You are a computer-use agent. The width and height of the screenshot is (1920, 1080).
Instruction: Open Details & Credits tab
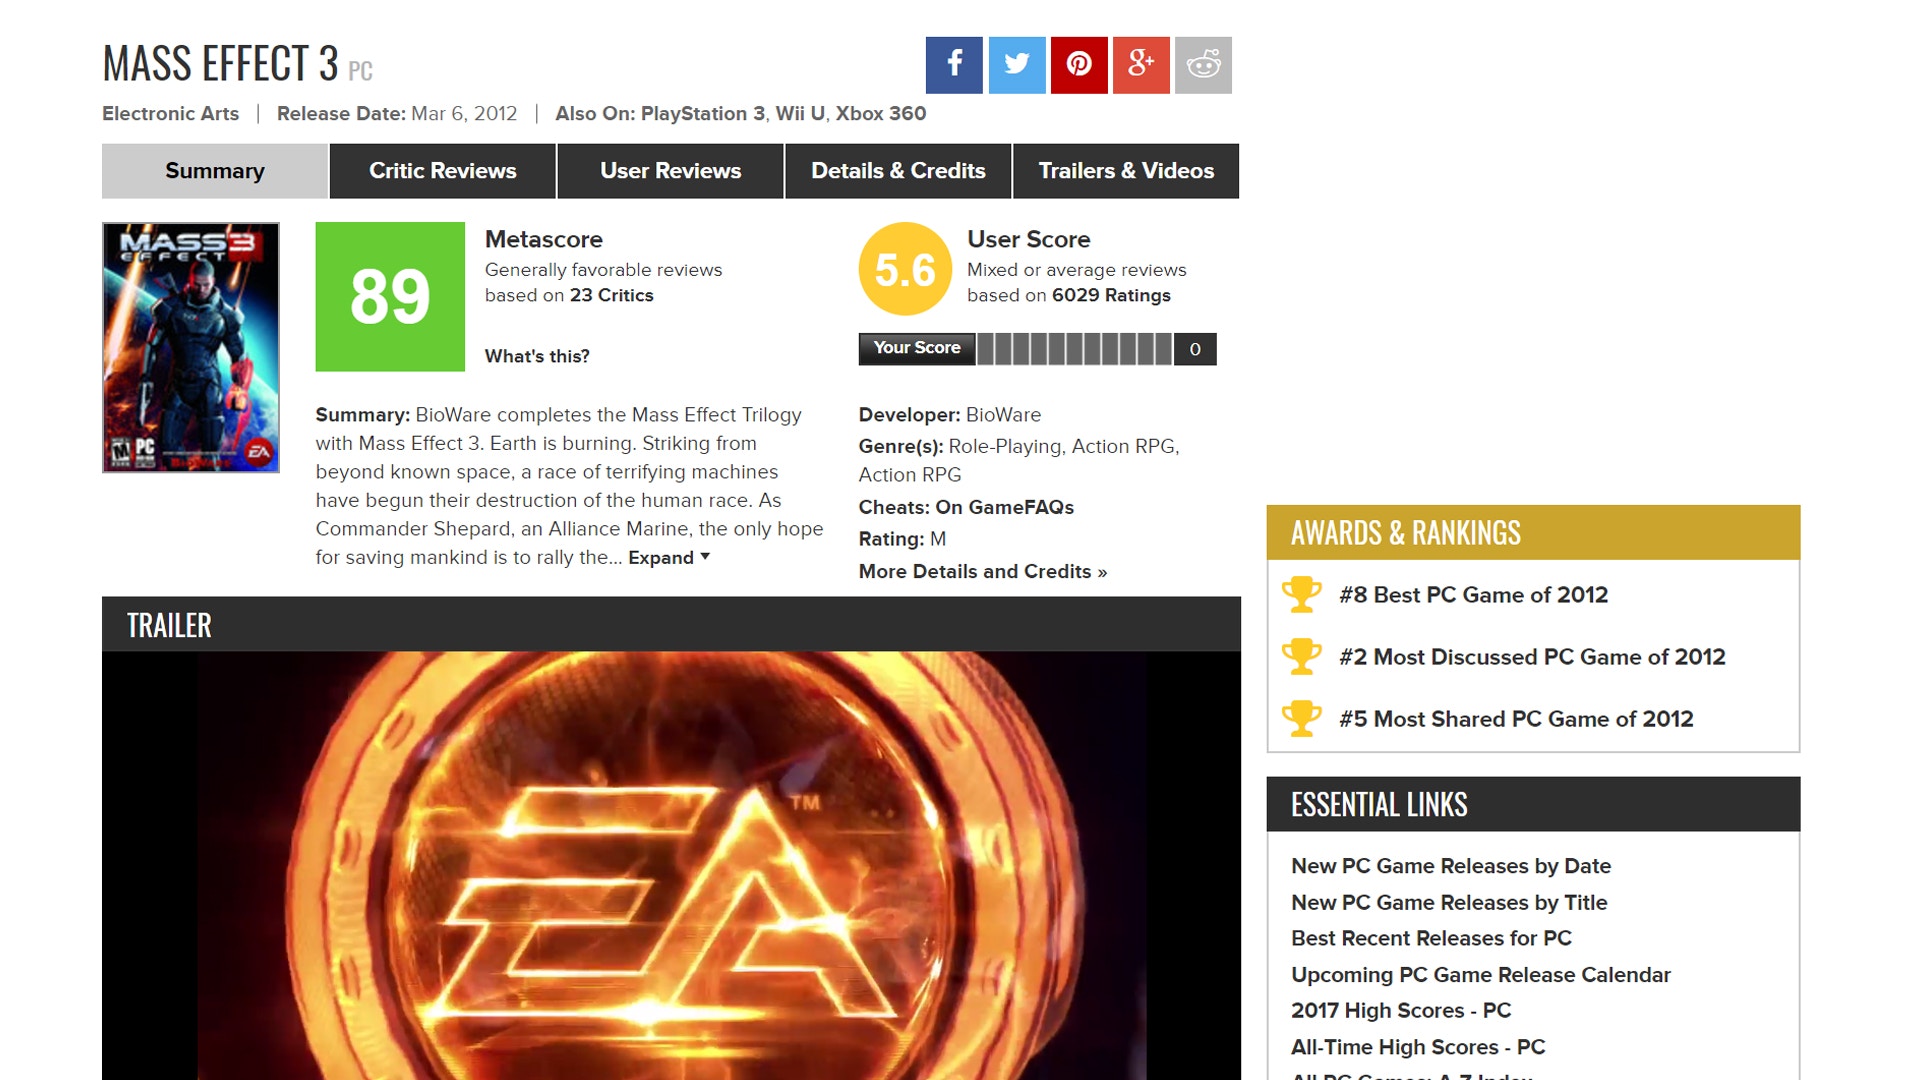(898, 171)
